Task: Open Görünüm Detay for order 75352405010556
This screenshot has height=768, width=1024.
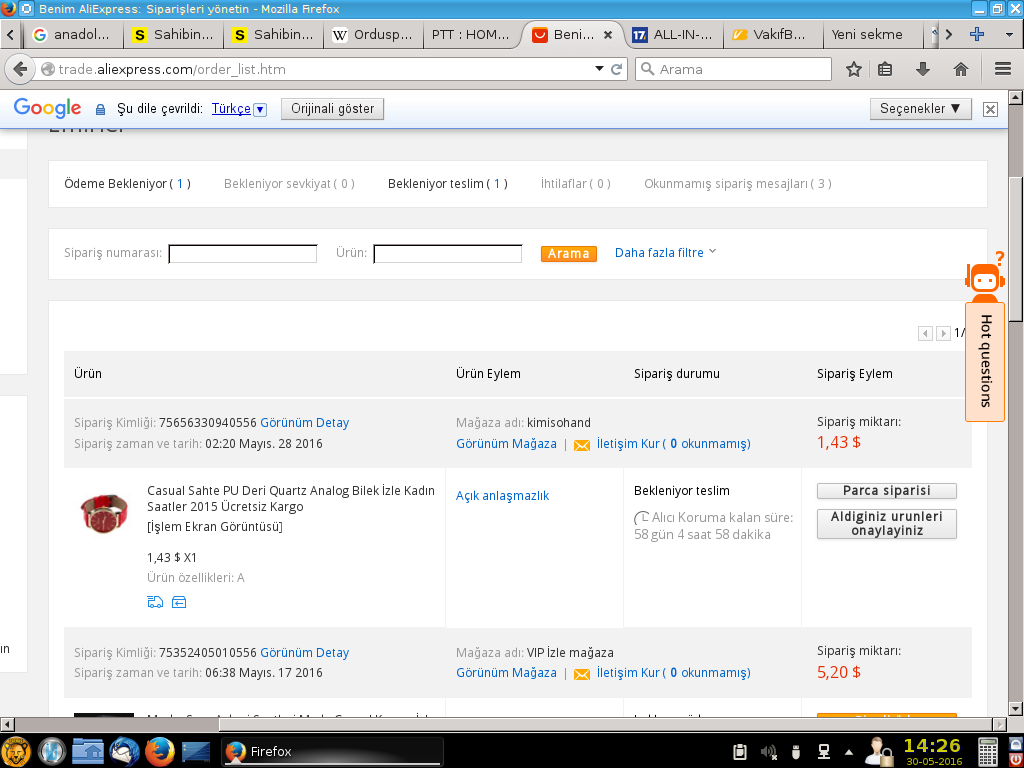Action: (304, 652)
